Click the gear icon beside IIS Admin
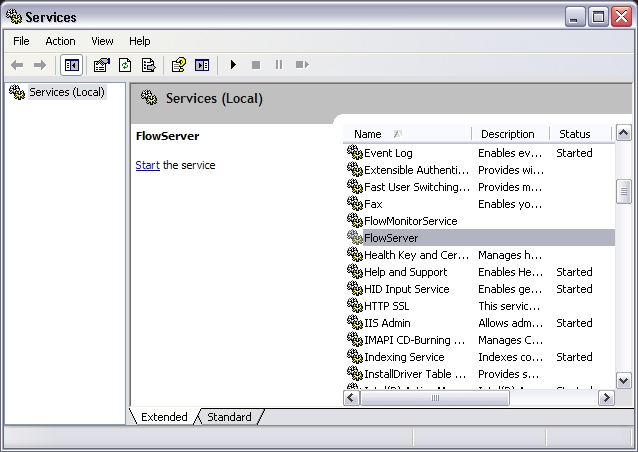The width and height of the screenshot is (638, 452). click(354, 323)
